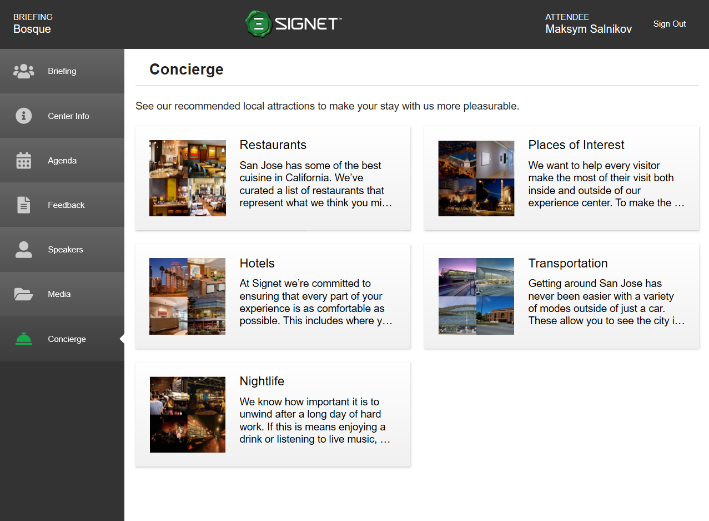
Task: Select the Concierge menu label
Action: coord(67,339)
